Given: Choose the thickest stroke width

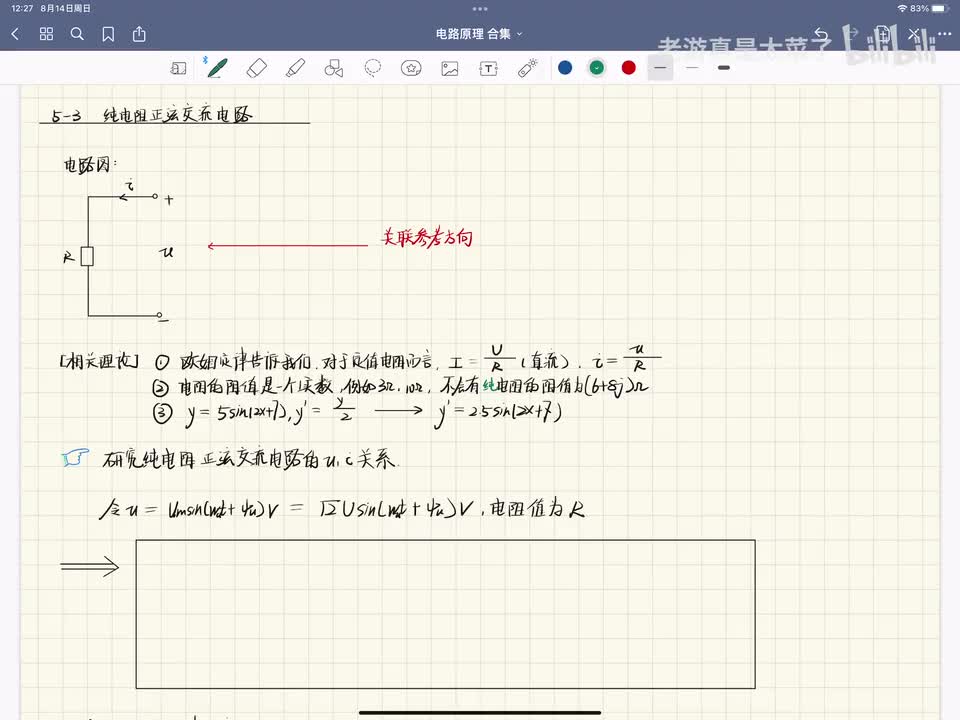Looking at the screenshot, I should coord(724,68).
